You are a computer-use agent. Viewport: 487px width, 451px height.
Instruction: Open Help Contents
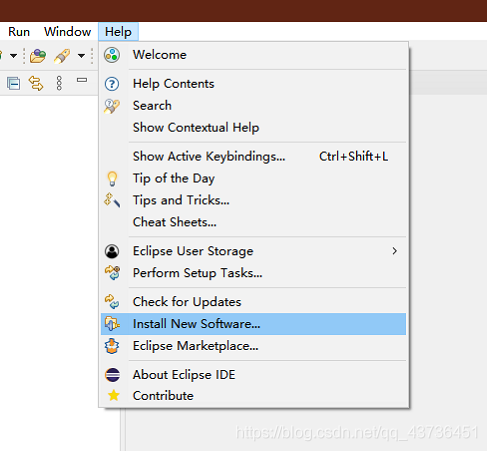253,84
